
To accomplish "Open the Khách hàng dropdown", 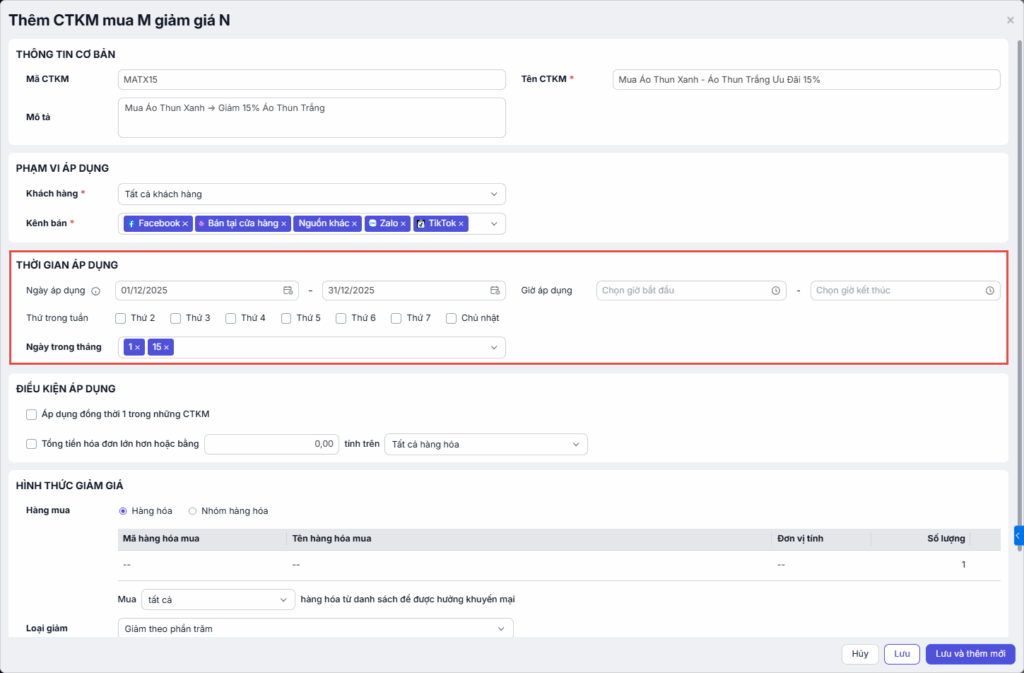I will (x=311, y=194).
